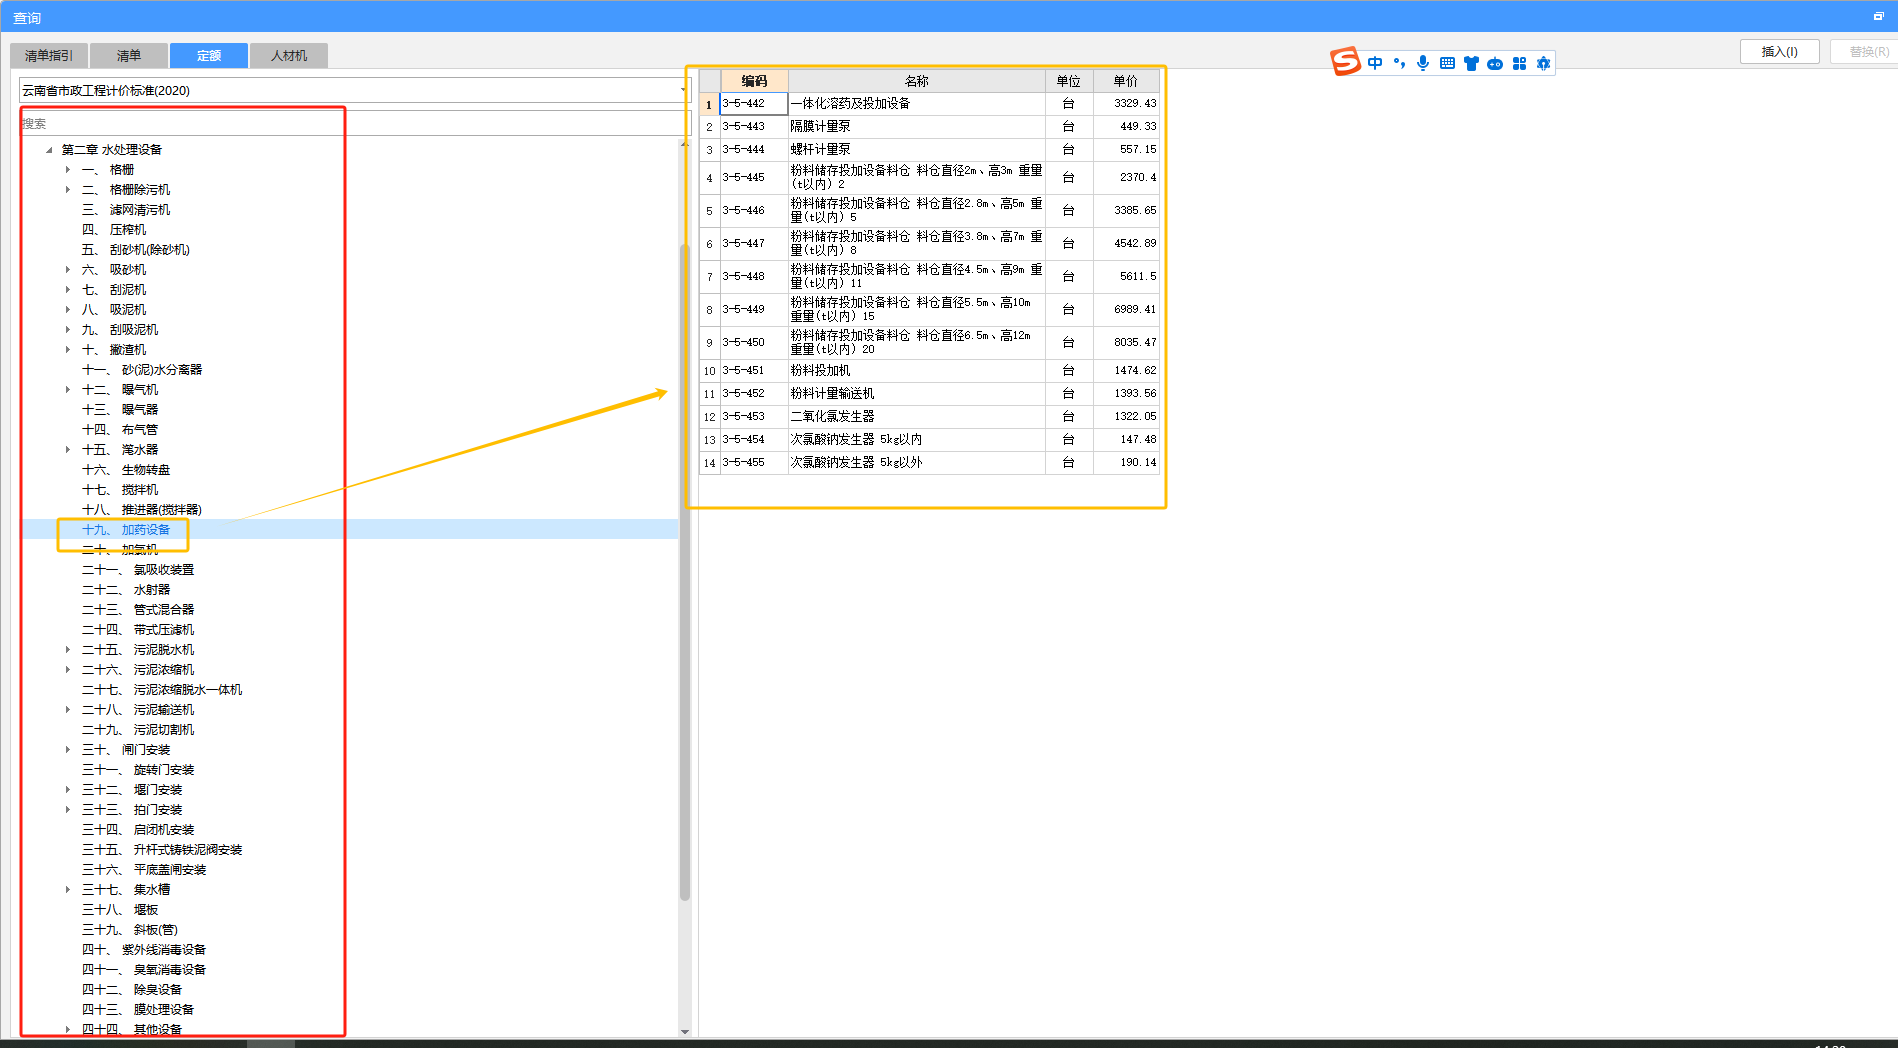Open the Sogou AI assistant icon
The width and height of the screenshot is (1898, 1048).
coord(1543,63)
